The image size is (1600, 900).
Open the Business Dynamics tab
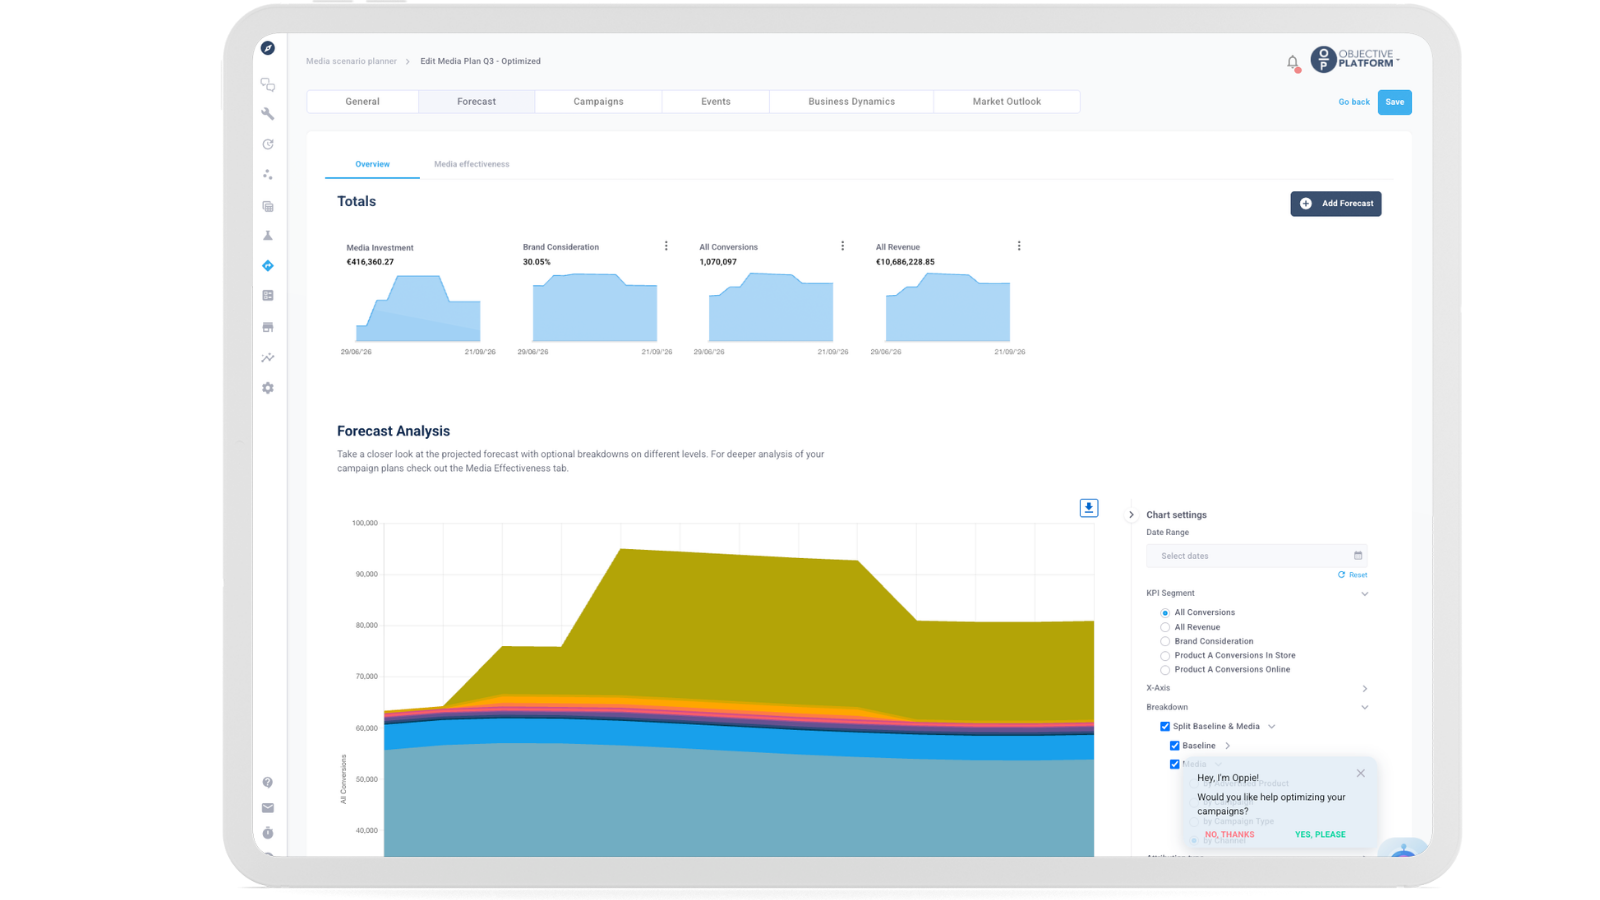pyautogui.click(x=851, y=102)
